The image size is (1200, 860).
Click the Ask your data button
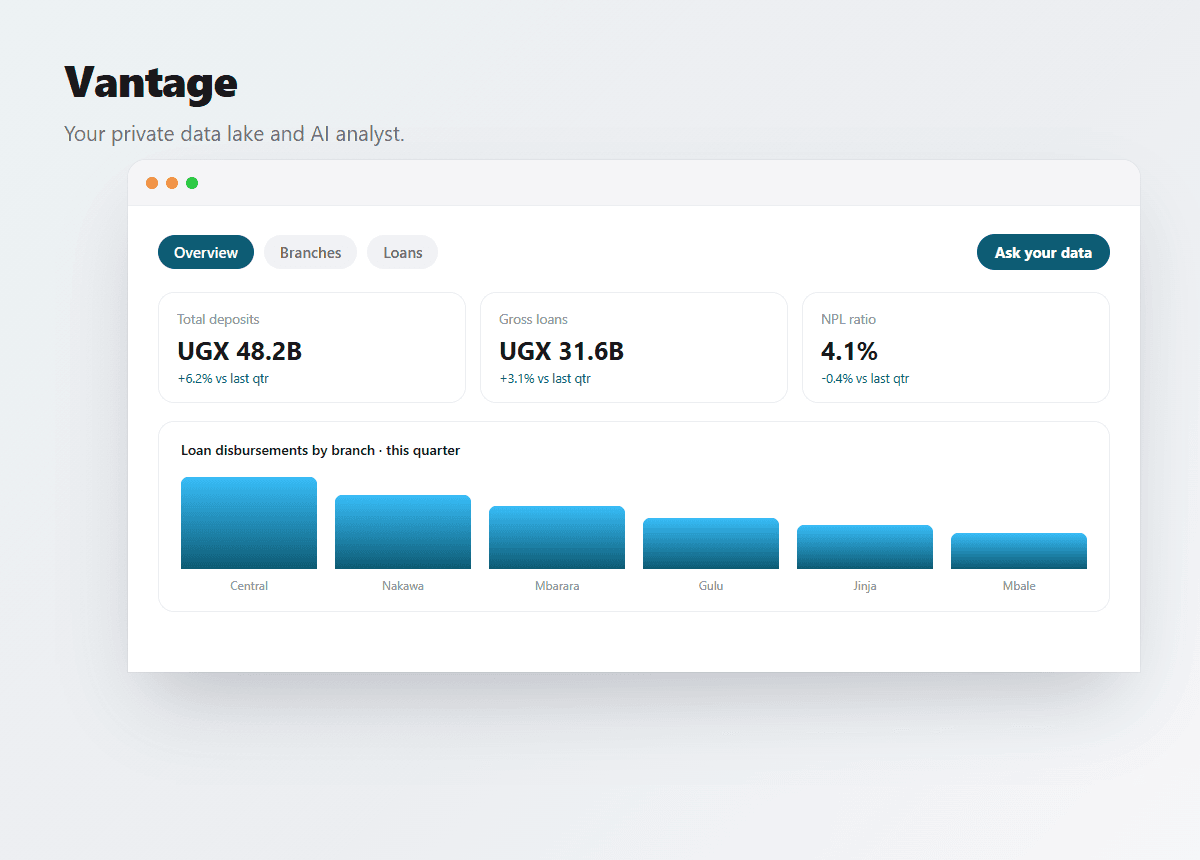click(x=1043, y=252)
